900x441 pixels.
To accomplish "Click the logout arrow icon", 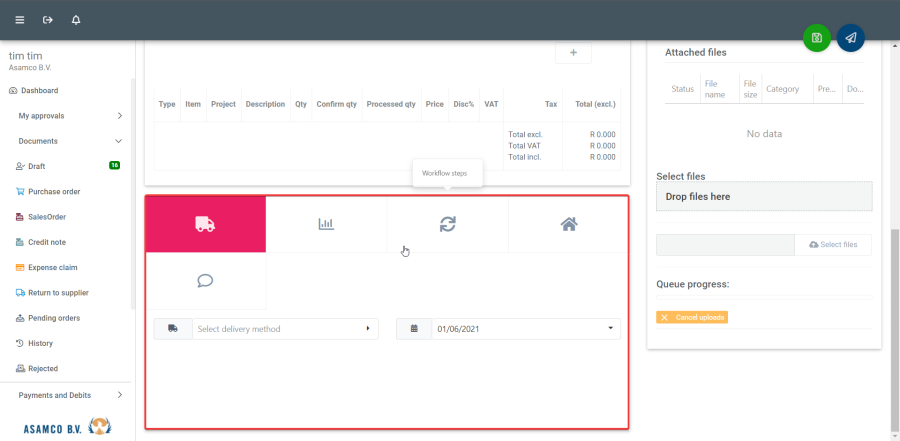I will (47, 20).
